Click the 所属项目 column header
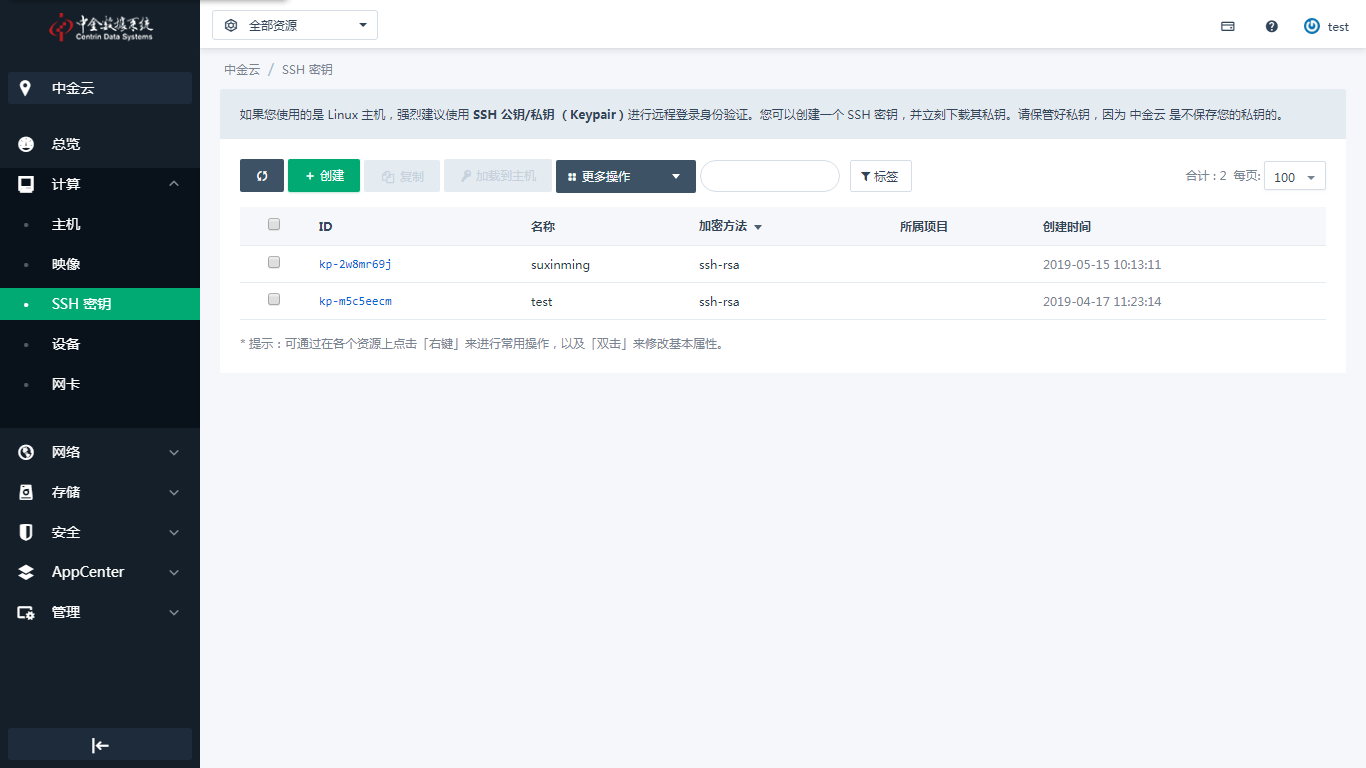Screen dimensions: 1366x768 click(x=924, y=227)
